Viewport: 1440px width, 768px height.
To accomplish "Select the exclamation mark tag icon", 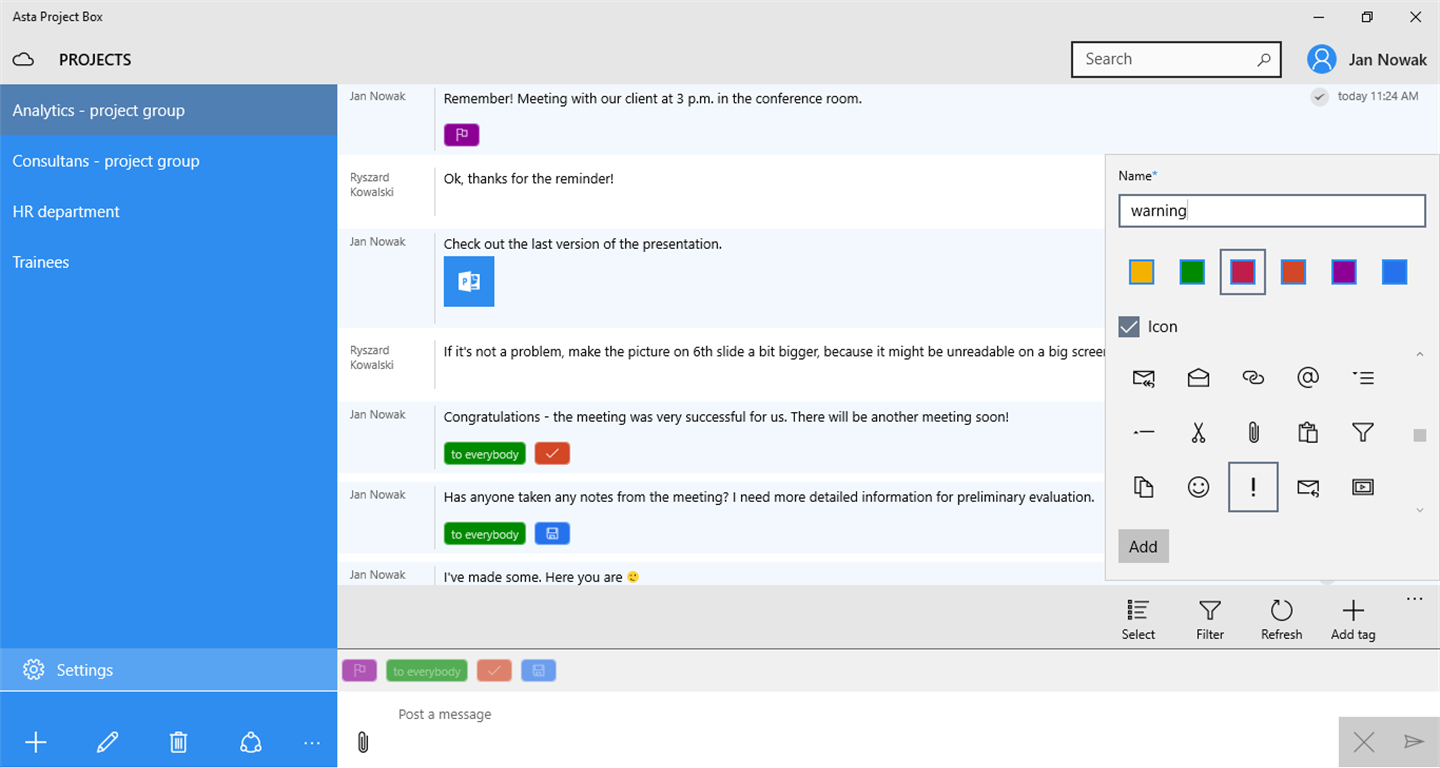I will point(1253,487).
